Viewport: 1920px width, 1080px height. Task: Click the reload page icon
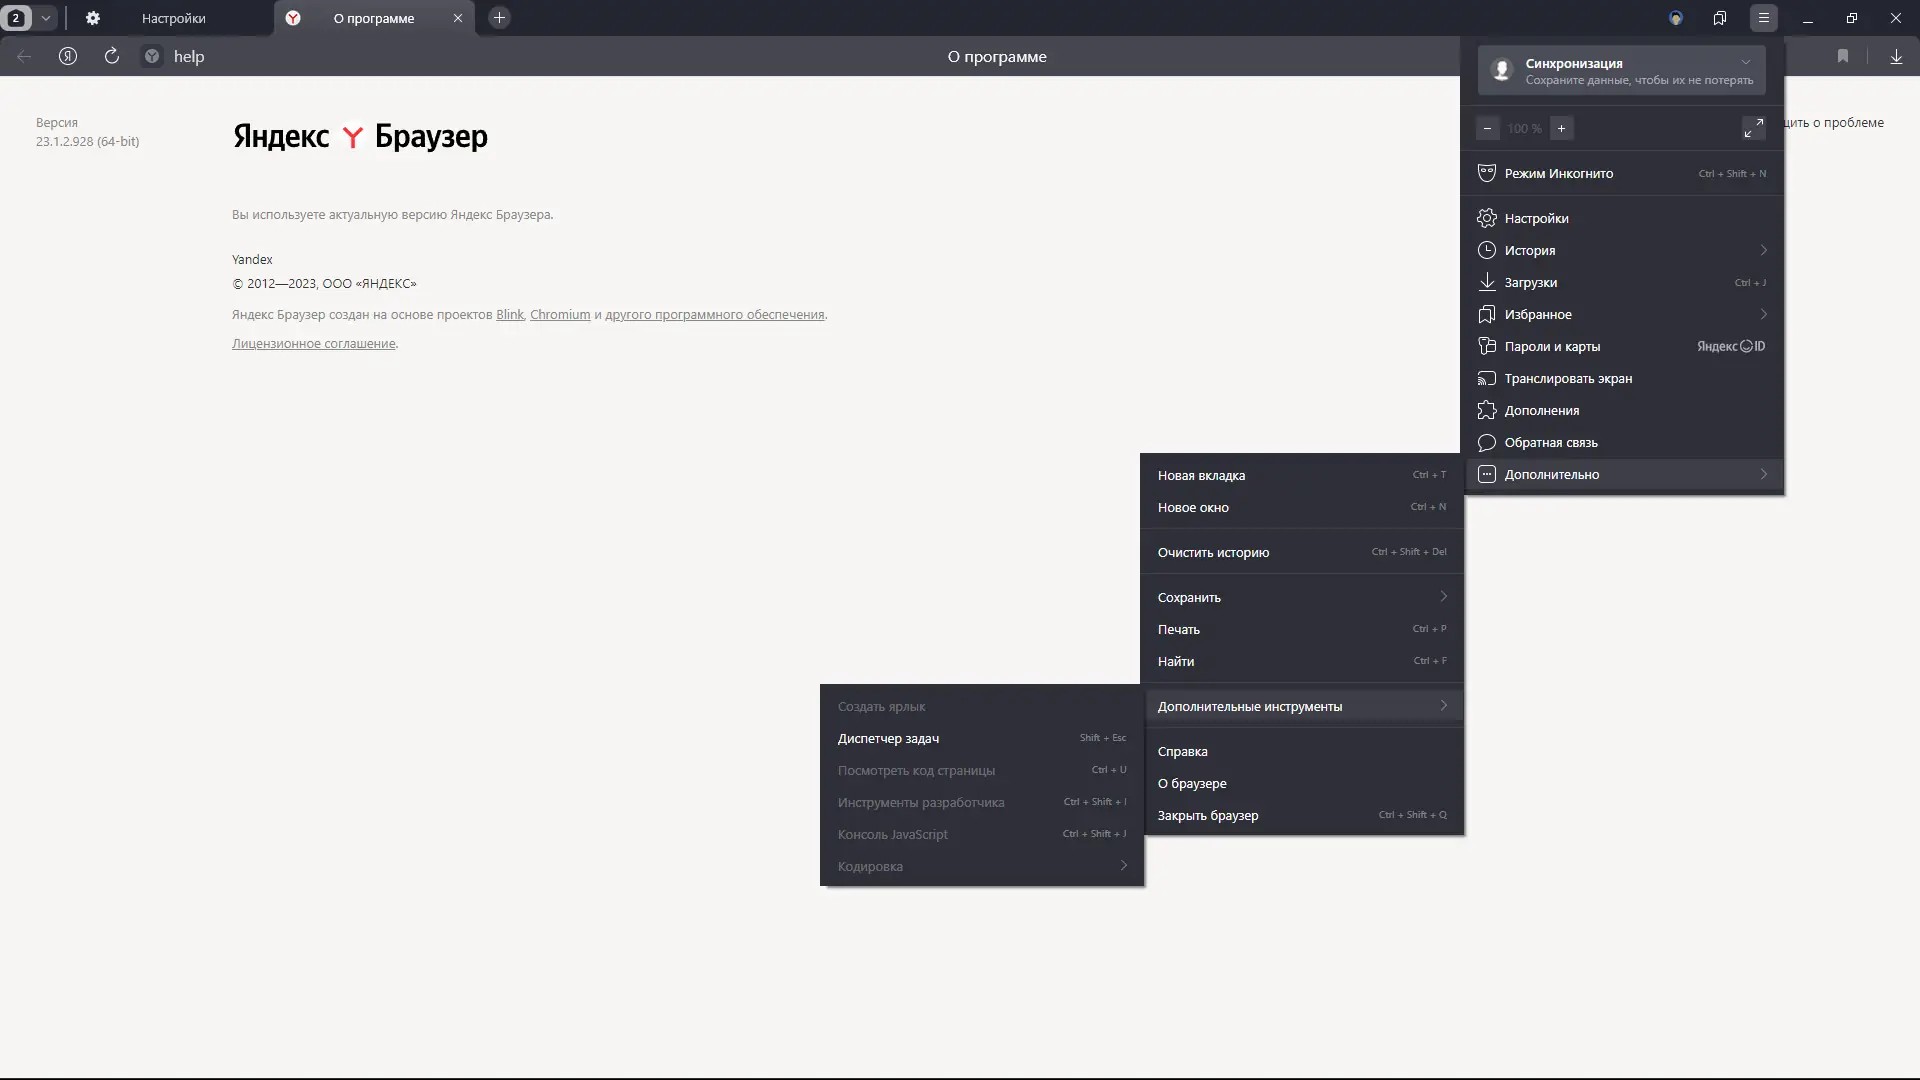coord(112,56)
